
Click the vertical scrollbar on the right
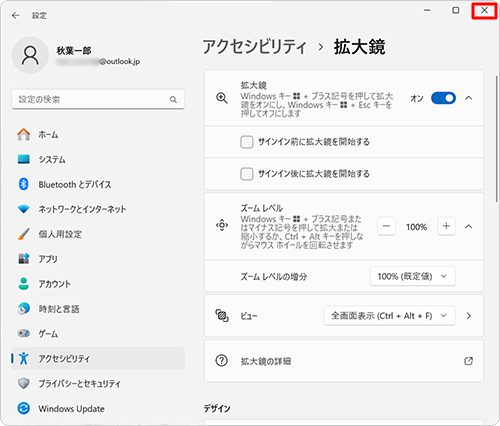(x=496, y=138)
